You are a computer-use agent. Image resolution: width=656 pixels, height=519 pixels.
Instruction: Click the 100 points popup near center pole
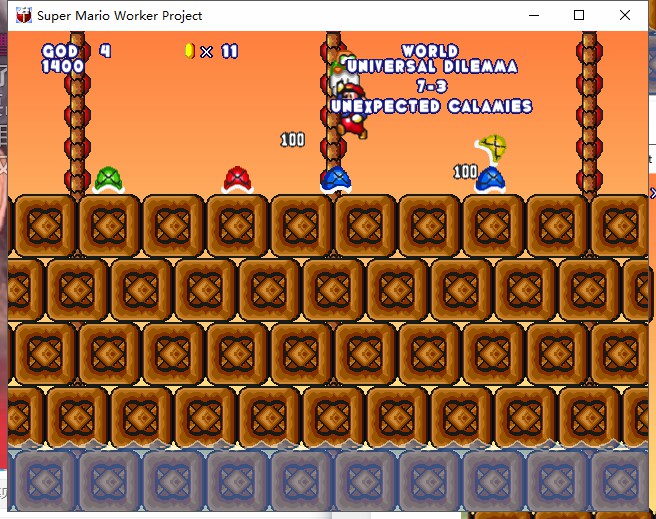click(x=292, y=140)
